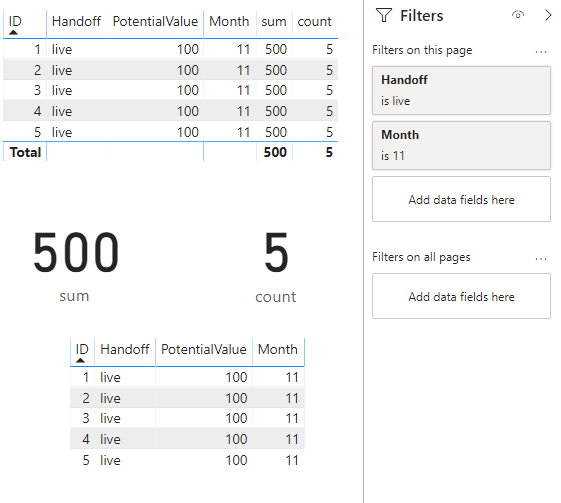Click count 5 in row 5 of top table
This screenshot has width=561, height=503.
click(330, 132)
